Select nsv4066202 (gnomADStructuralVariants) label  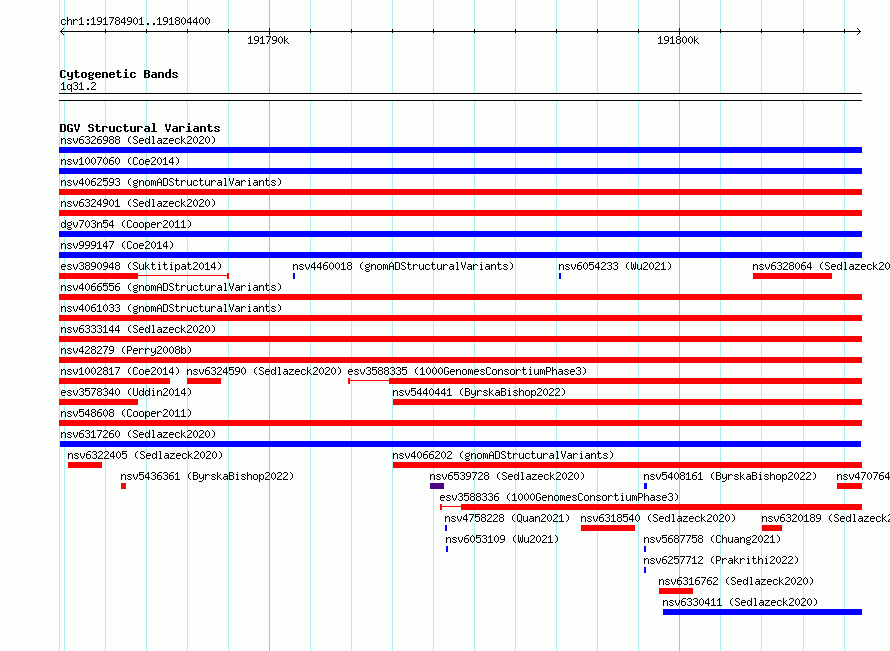pyautogui.click(x=503, y=455)
